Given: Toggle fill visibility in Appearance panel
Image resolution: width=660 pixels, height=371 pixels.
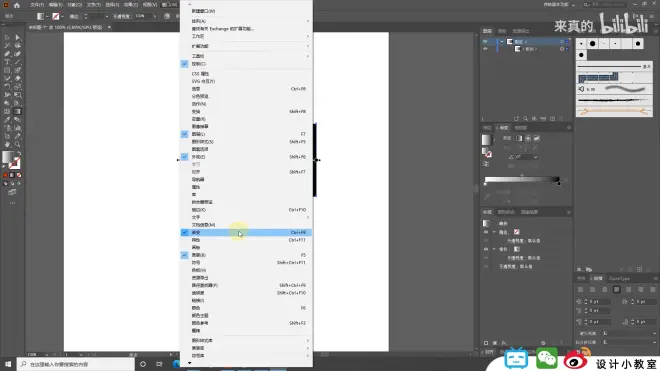Looking at the screenshot, I should tap(486, 249).
